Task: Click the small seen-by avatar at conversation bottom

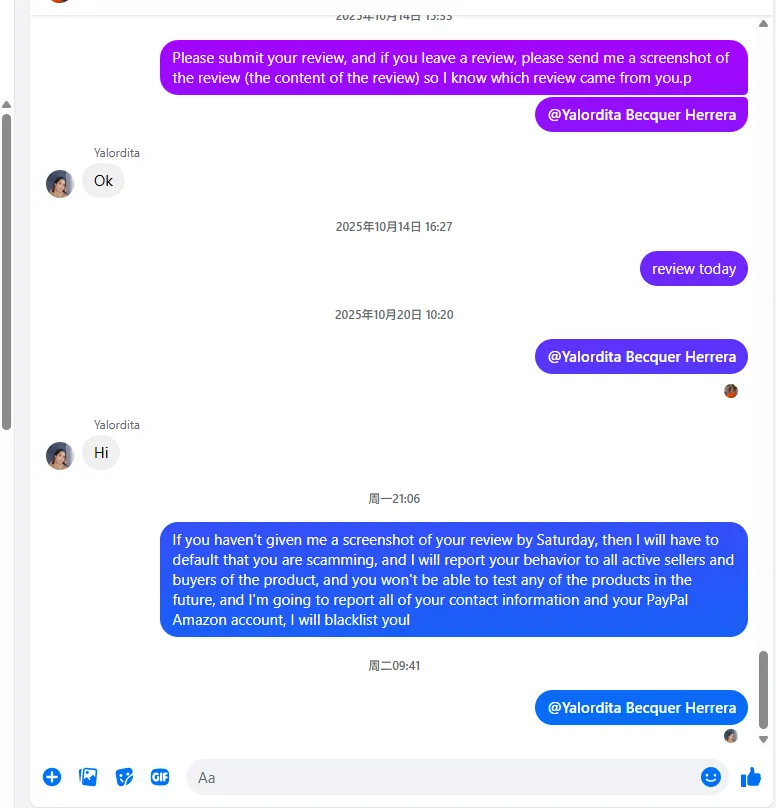Action: click(x=731, y=736)
